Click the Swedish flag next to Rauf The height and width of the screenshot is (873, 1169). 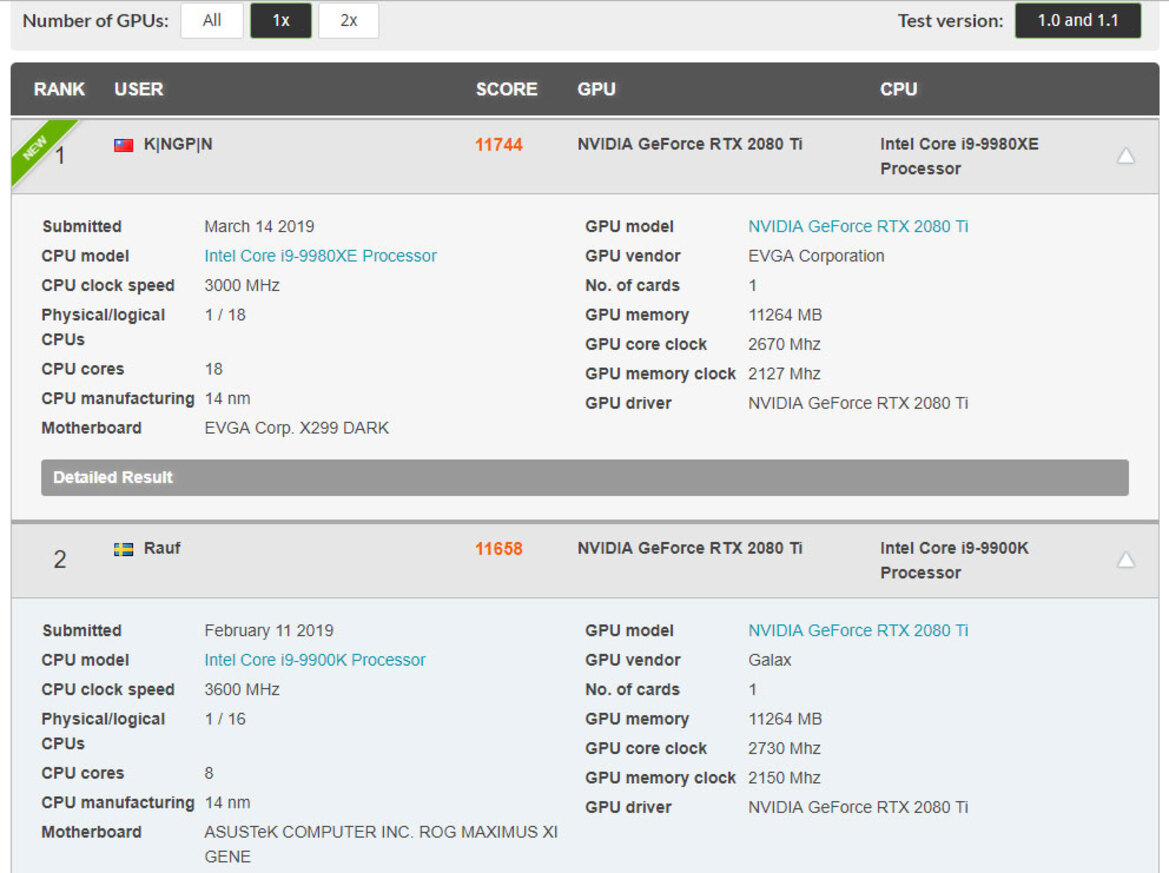[x=124, y=549]
